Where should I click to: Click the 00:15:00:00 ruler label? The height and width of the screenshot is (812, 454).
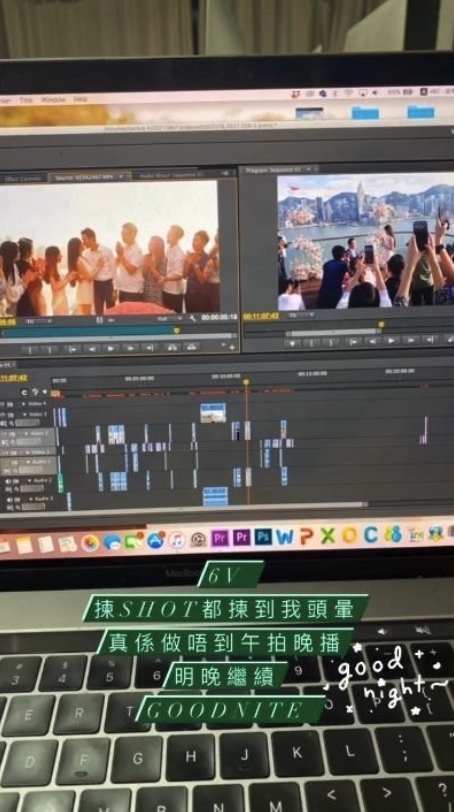(314, 373)
